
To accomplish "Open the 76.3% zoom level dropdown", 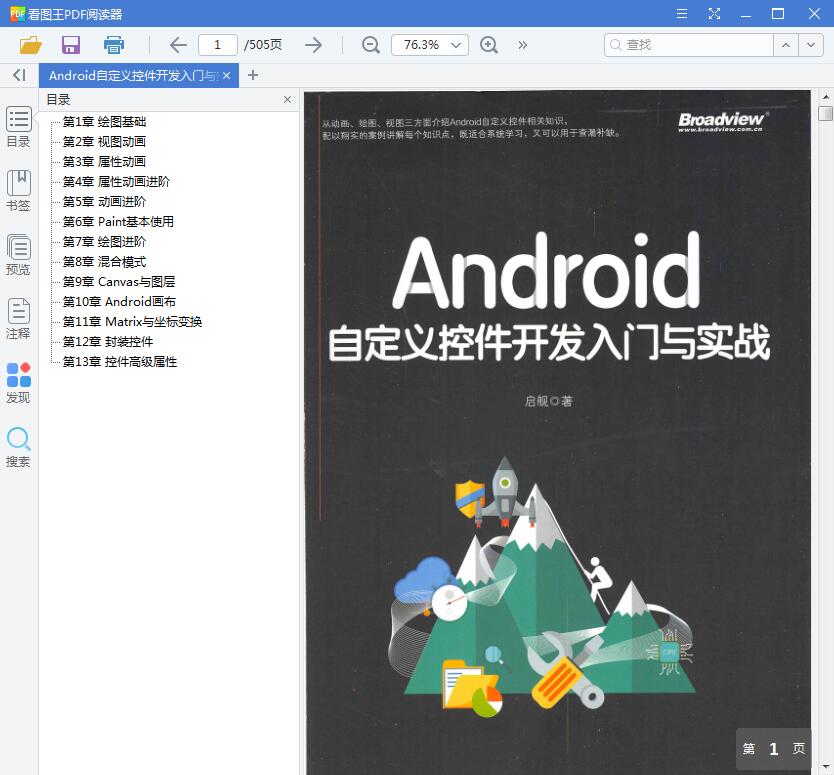I will (430, 45).
